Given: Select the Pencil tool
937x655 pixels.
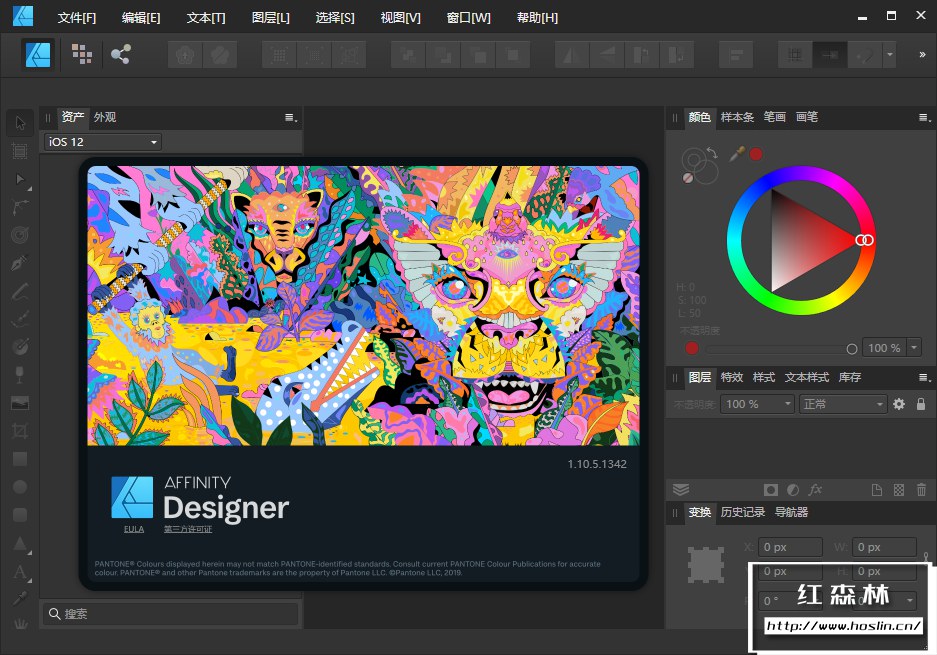Looking at the screenshot, I should [x=20, y=291].
